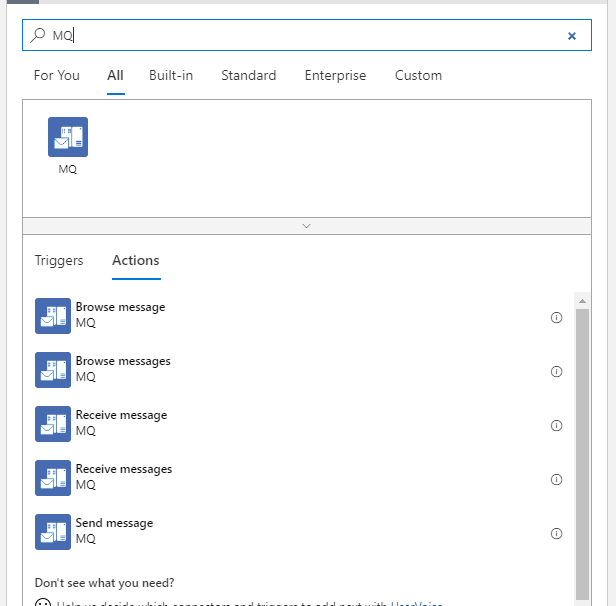Show info for Send message
The height and width of the screenshot is (606, 616).
click(556, 533)
